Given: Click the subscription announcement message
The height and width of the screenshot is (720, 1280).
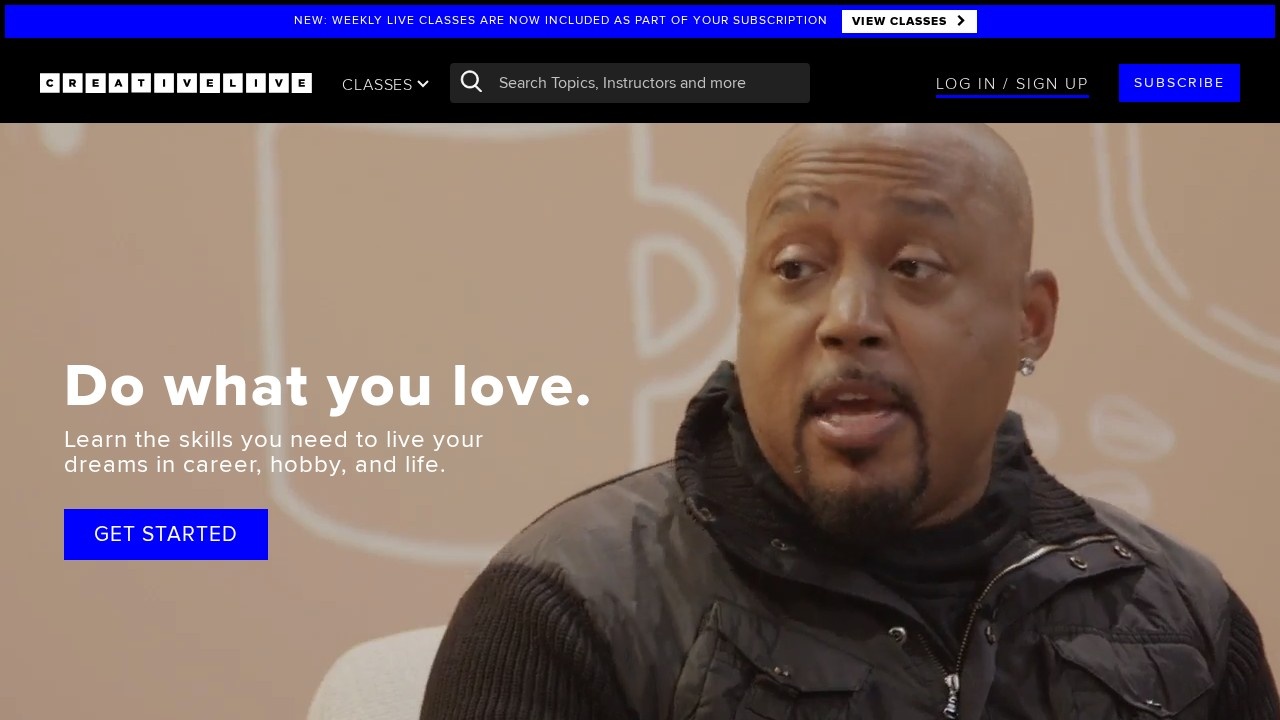Looking at the screenshot, I should [x=560, y=20].
